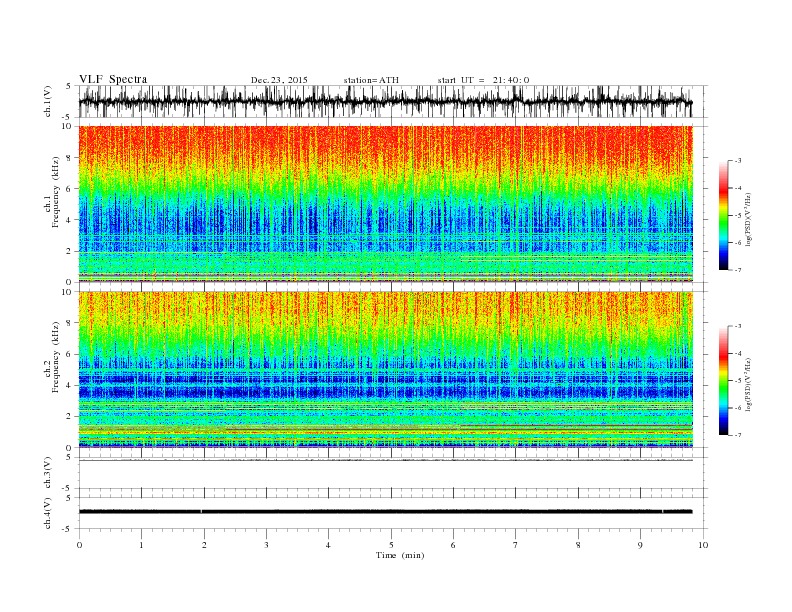Click the "-7" tick on the lower colorbar
This screenshot has height=612, width=792.
[x=738, y=435]
